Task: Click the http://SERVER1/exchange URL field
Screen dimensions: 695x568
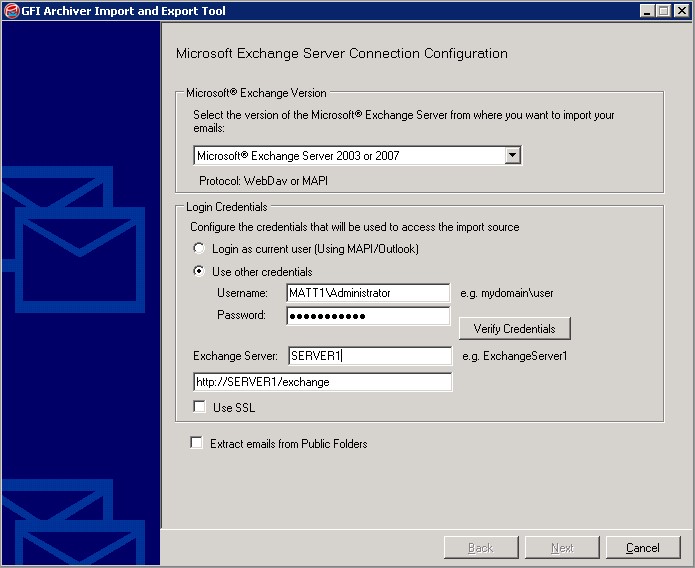Action: (x=323, y=382)
